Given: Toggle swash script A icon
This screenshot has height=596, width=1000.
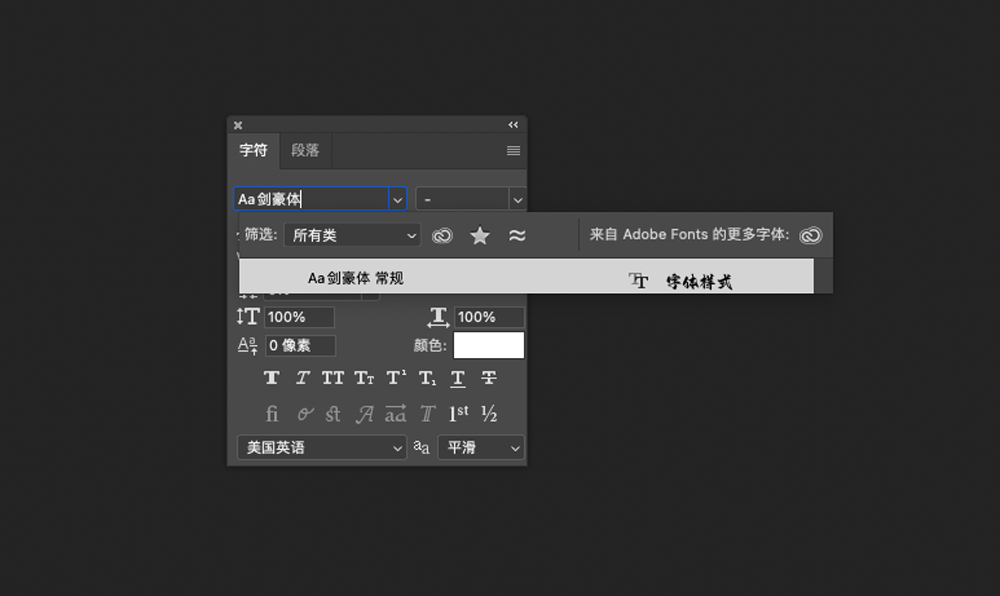Looking at the screenshot, I should click(365, 414).
